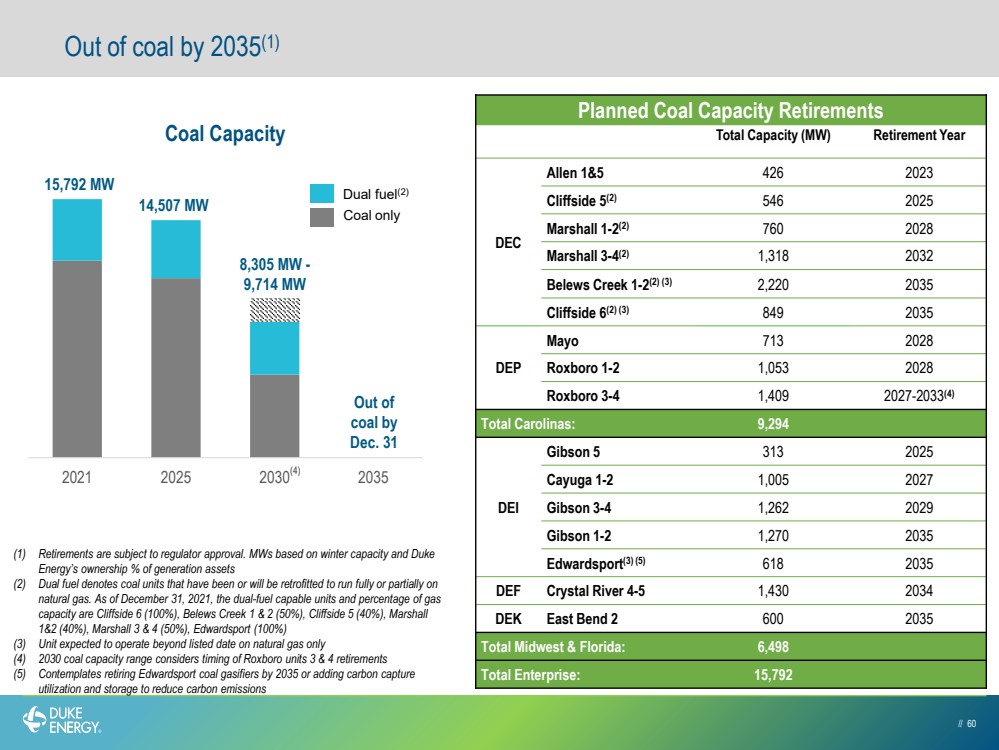Click the Coal Capacity chart title

(x=225, y=134)
